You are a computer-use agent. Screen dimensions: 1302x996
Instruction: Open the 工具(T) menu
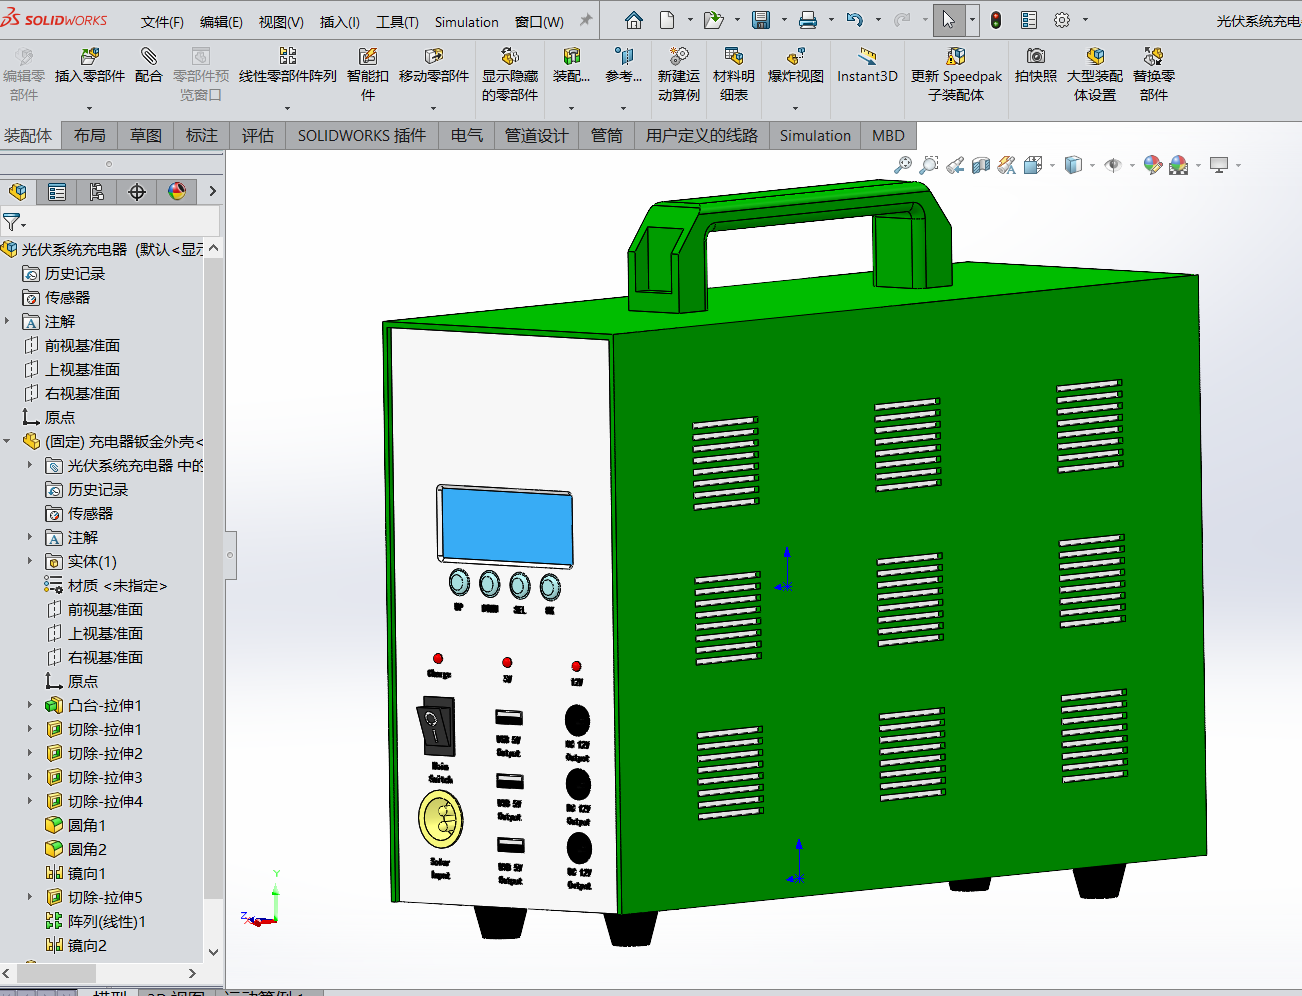pos(396,21)
